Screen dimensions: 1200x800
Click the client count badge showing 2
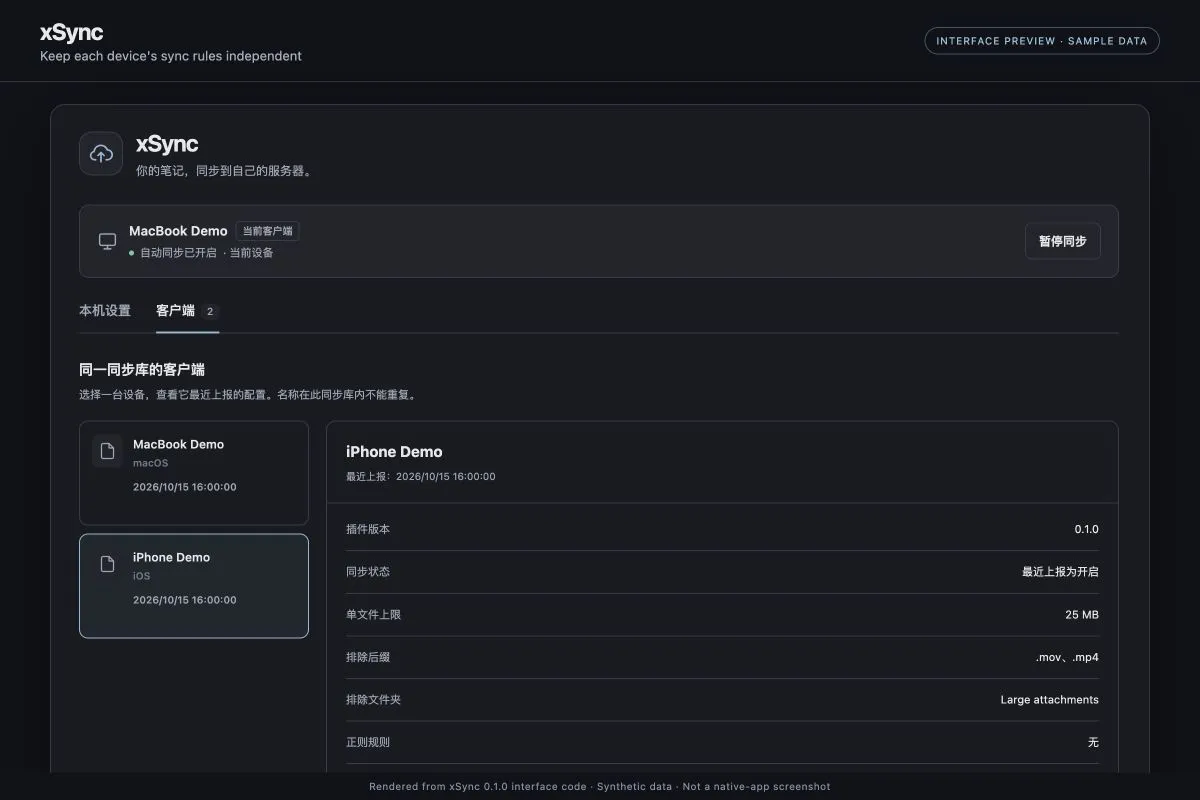210,312
